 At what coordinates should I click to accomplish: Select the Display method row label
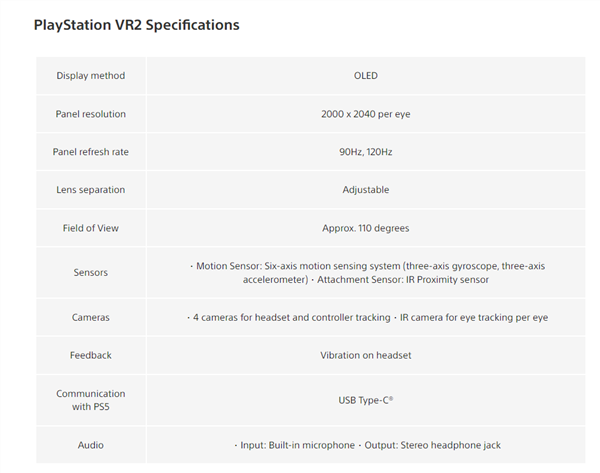click(x=90, y=76)
